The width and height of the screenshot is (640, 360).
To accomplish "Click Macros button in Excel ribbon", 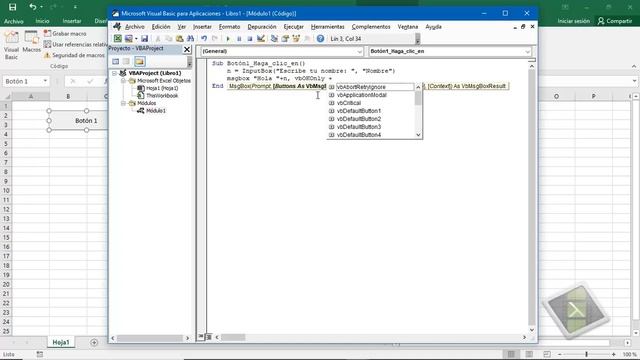I will click(31, 42).
